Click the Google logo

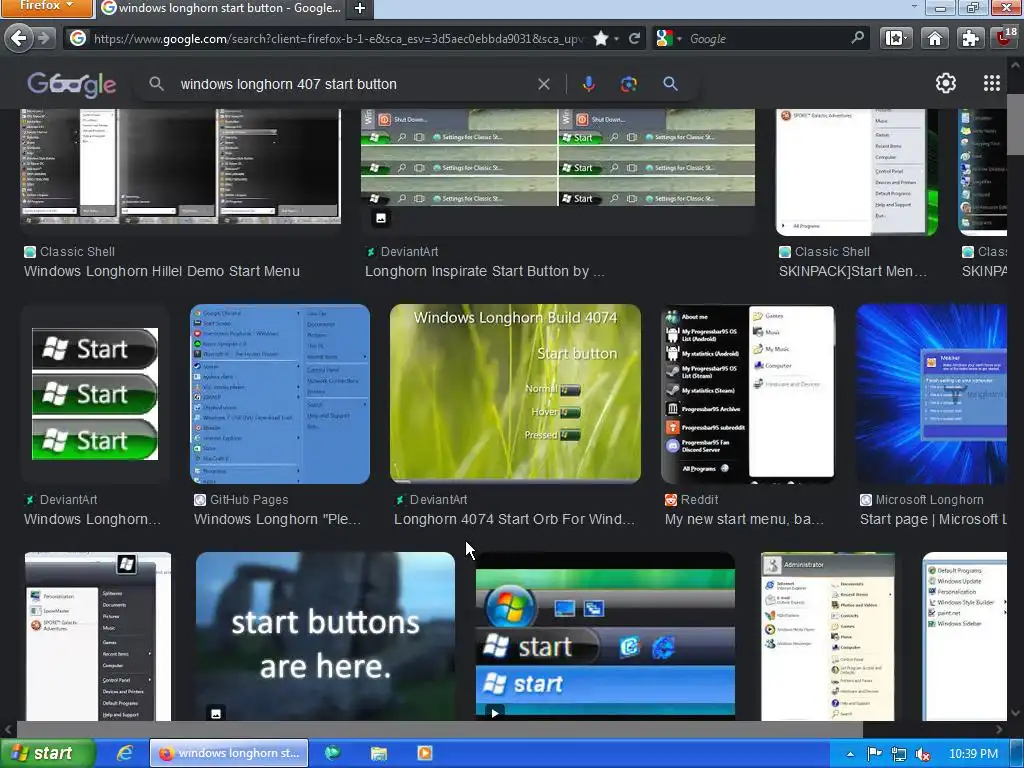(x=72, y=84)
